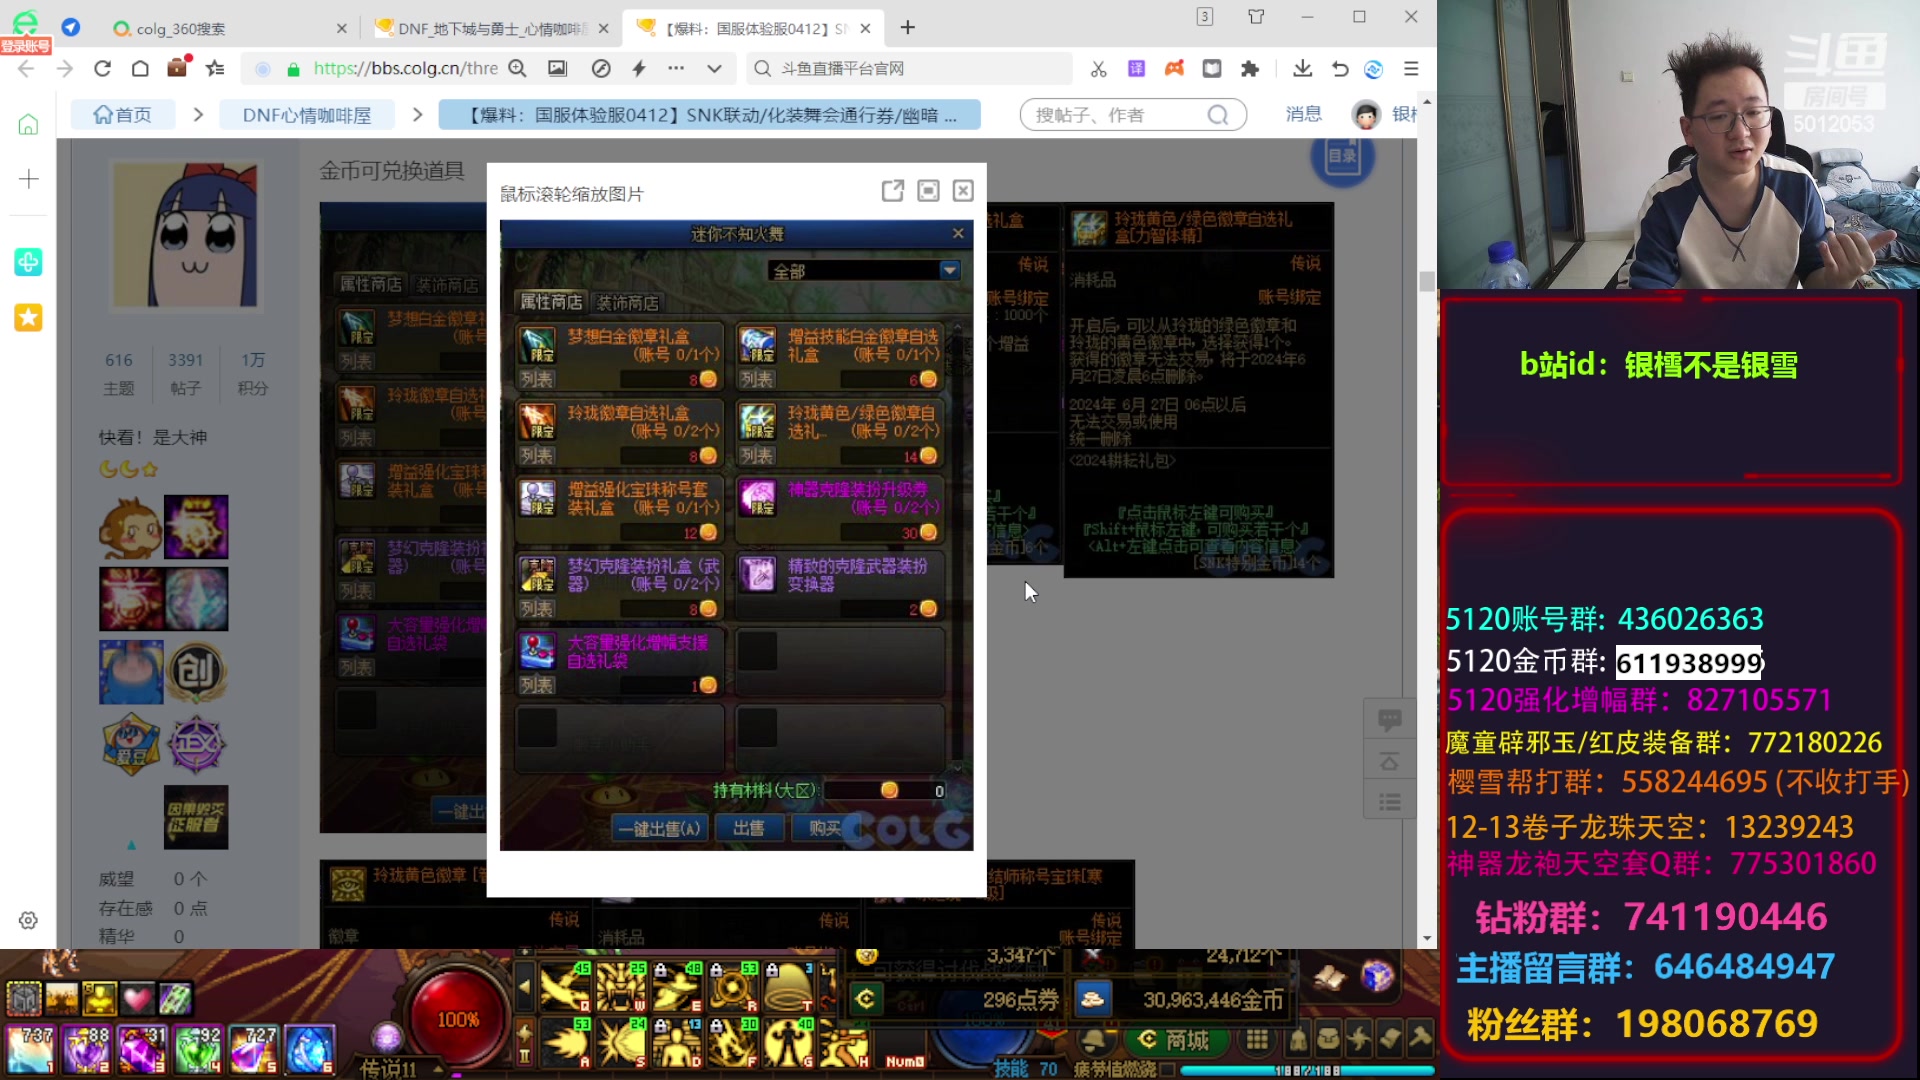Click the 616 主题 topics count
This screenshot has height=1080, width=1920.
pyautogui.click(x=119, y=373)
